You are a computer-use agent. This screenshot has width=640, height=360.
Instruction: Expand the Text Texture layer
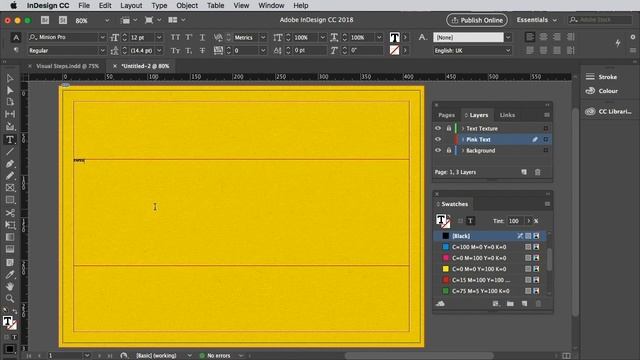(463, 128)
